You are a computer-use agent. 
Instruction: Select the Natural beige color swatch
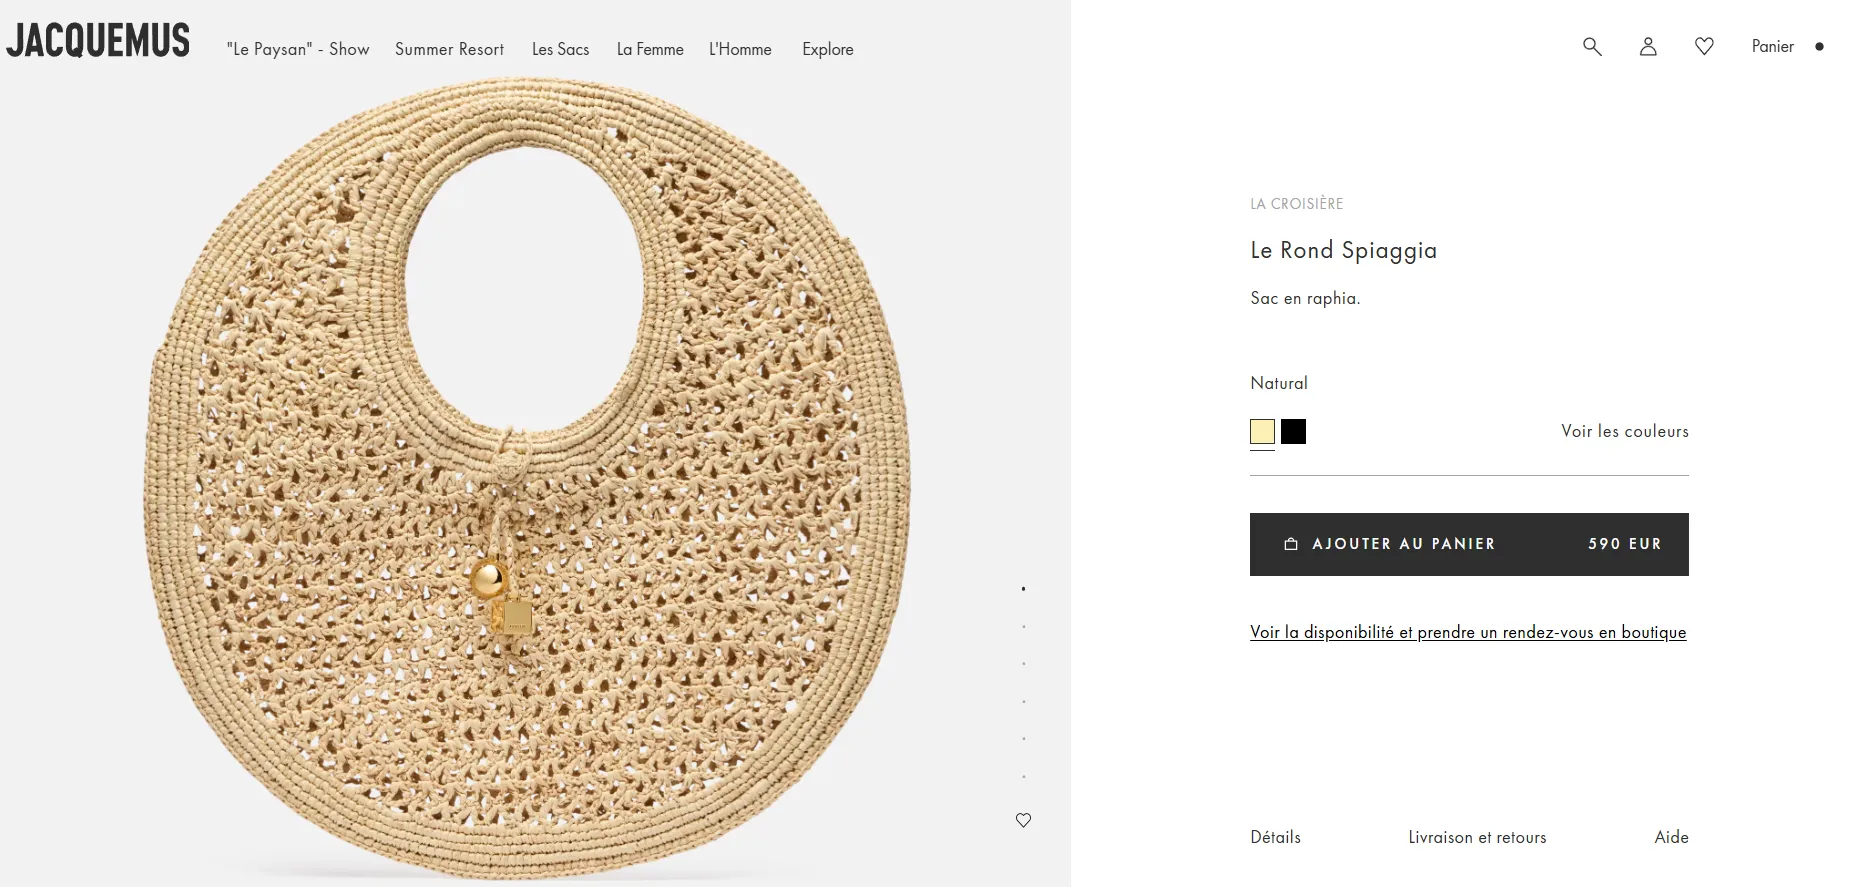tap(1262, 432)
